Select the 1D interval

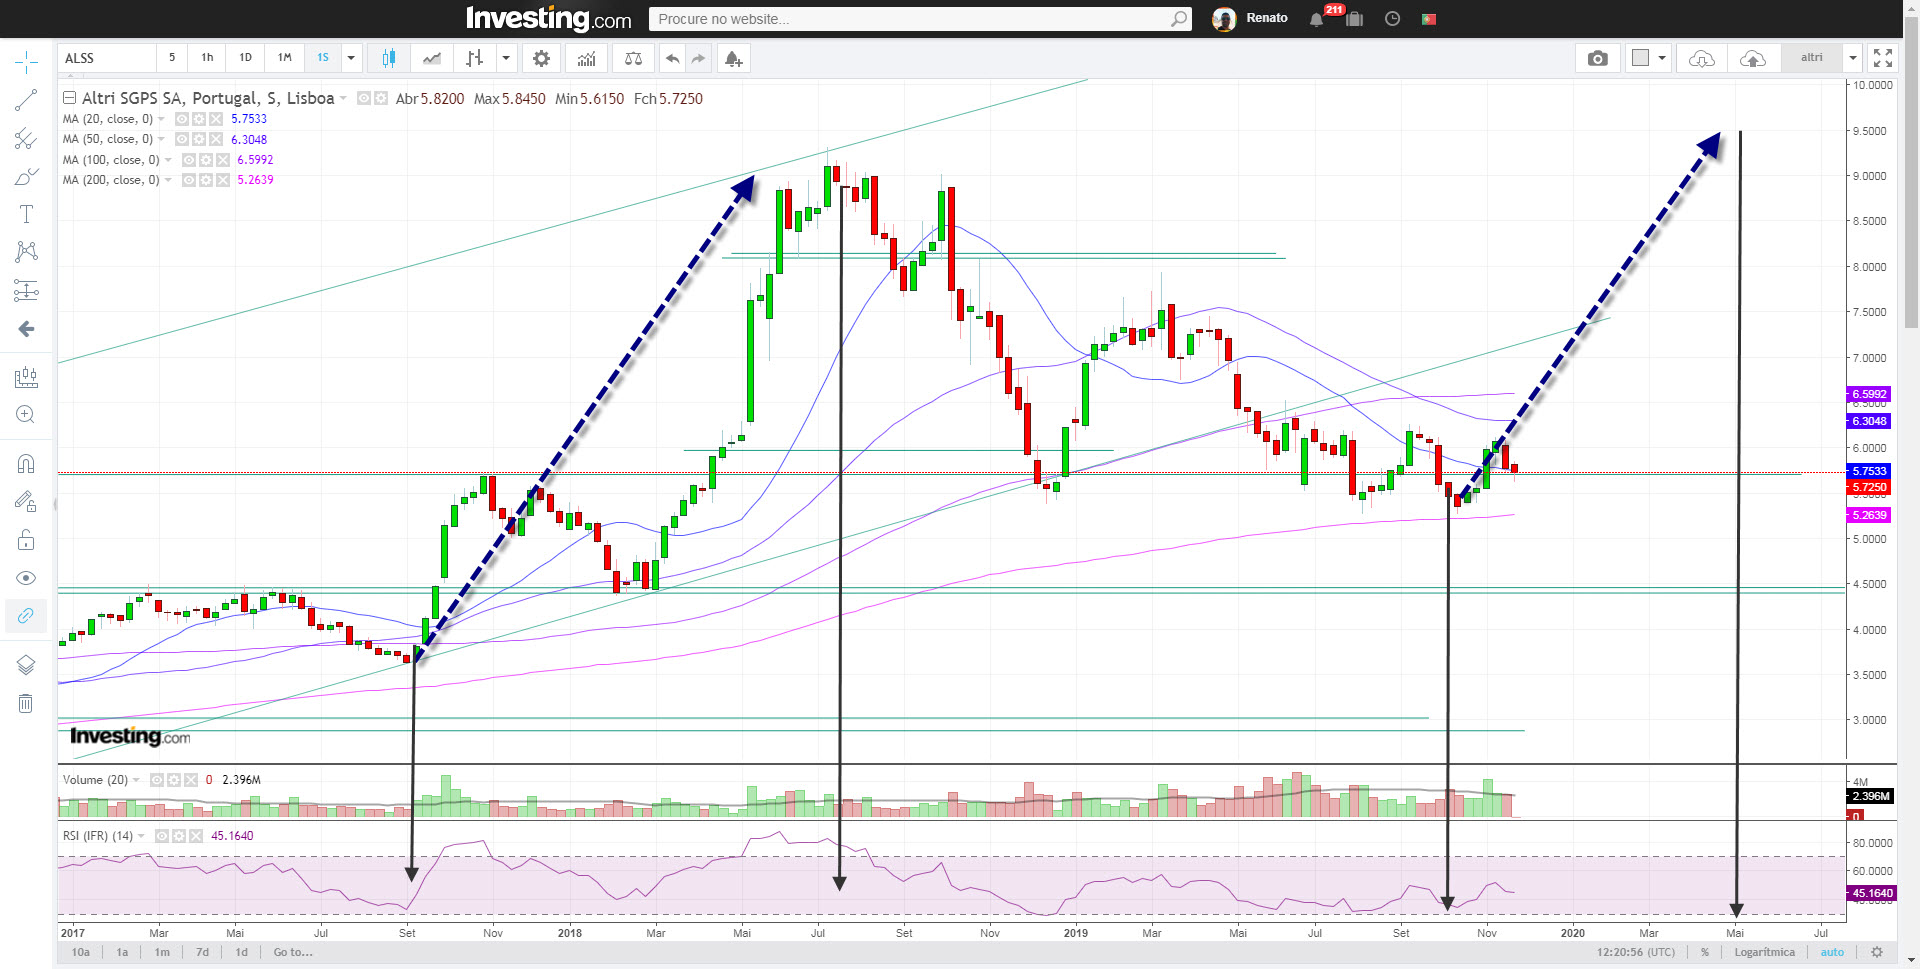point(245,58)
